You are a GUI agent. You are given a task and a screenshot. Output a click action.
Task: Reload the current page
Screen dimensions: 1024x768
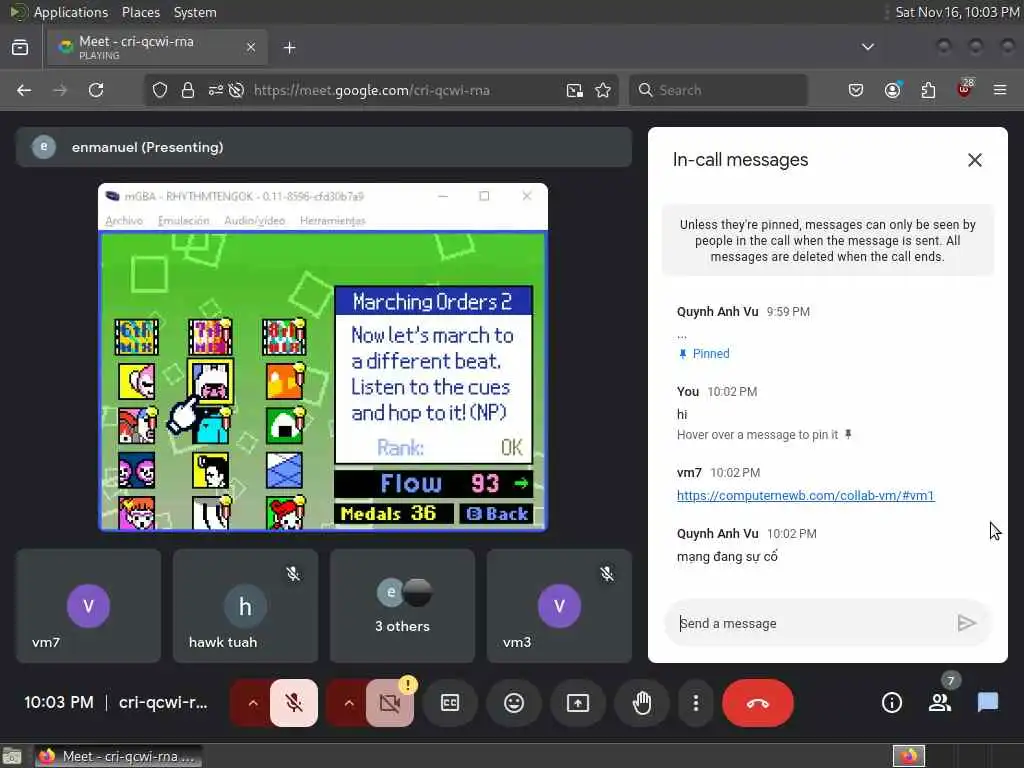click(96, 90)
